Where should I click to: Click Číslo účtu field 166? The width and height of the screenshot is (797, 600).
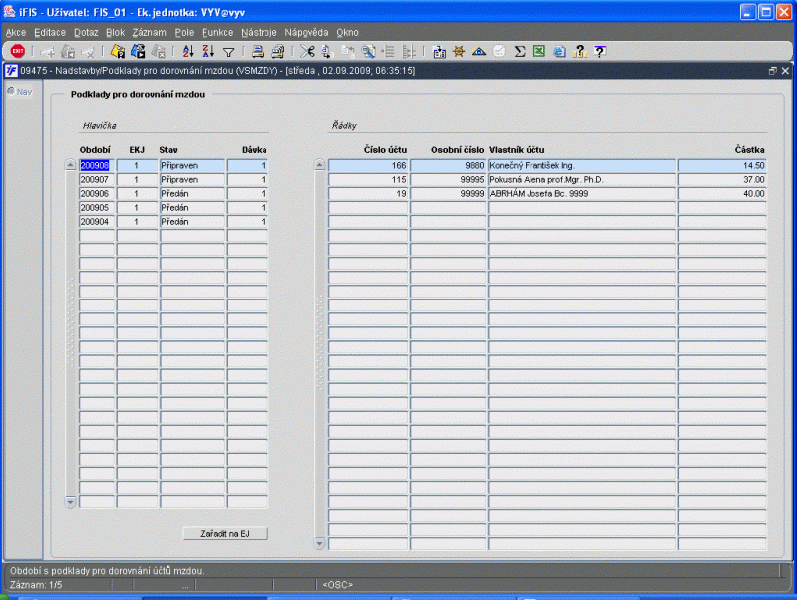[x=368, y=165]
